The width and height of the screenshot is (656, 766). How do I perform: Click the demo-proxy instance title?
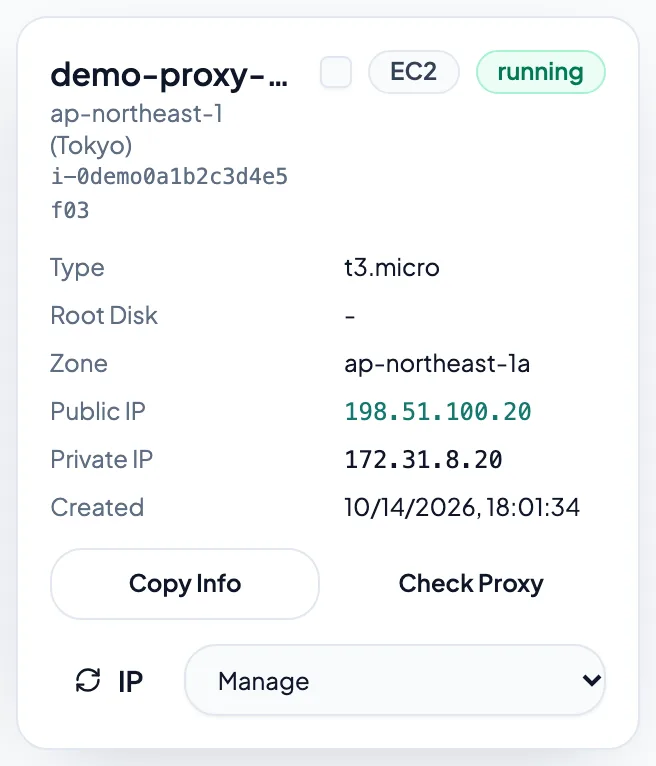[169, 76]
